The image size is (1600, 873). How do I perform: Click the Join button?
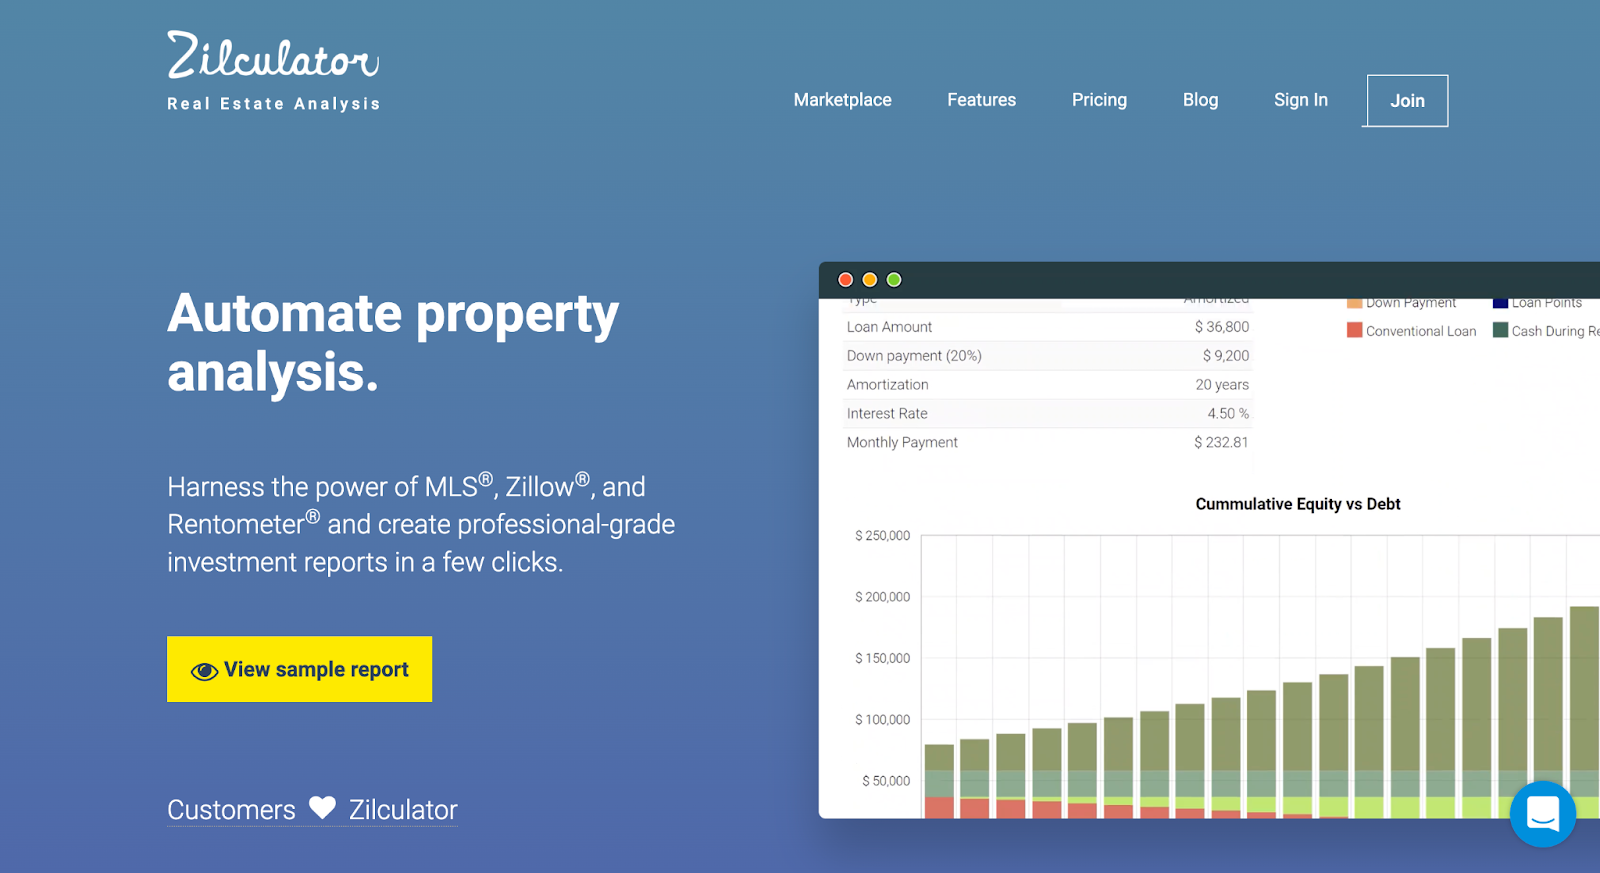tap(1407, 101)
